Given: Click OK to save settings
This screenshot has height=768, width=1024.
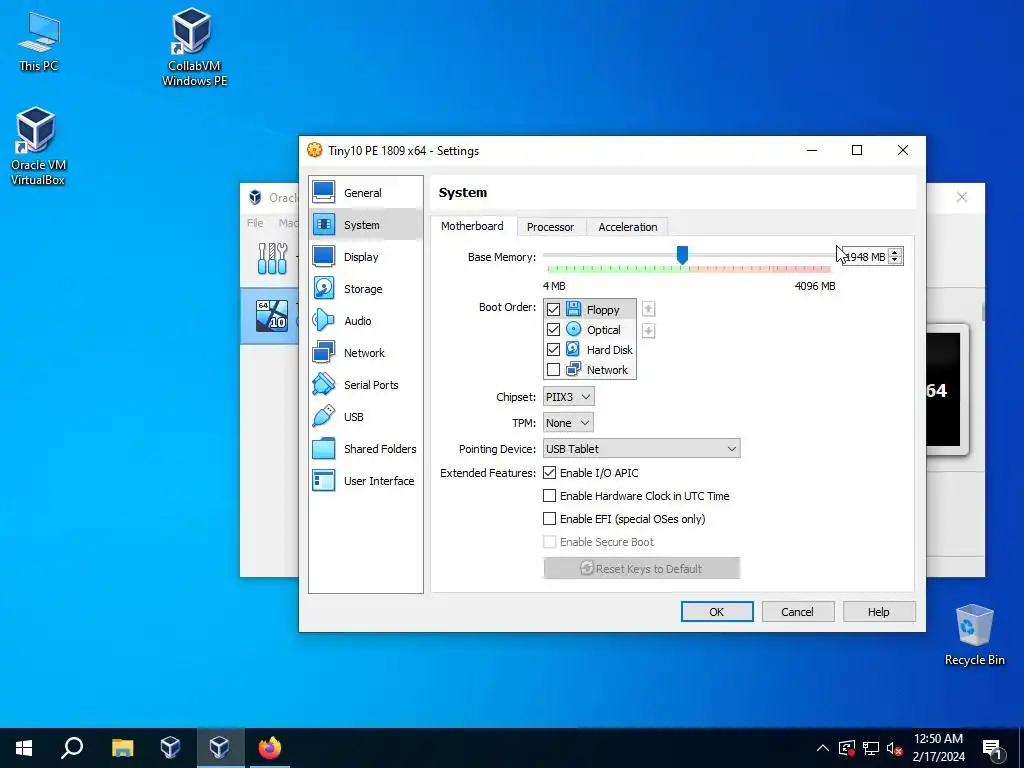Looking at the screenshot, I should pos(716,612).
